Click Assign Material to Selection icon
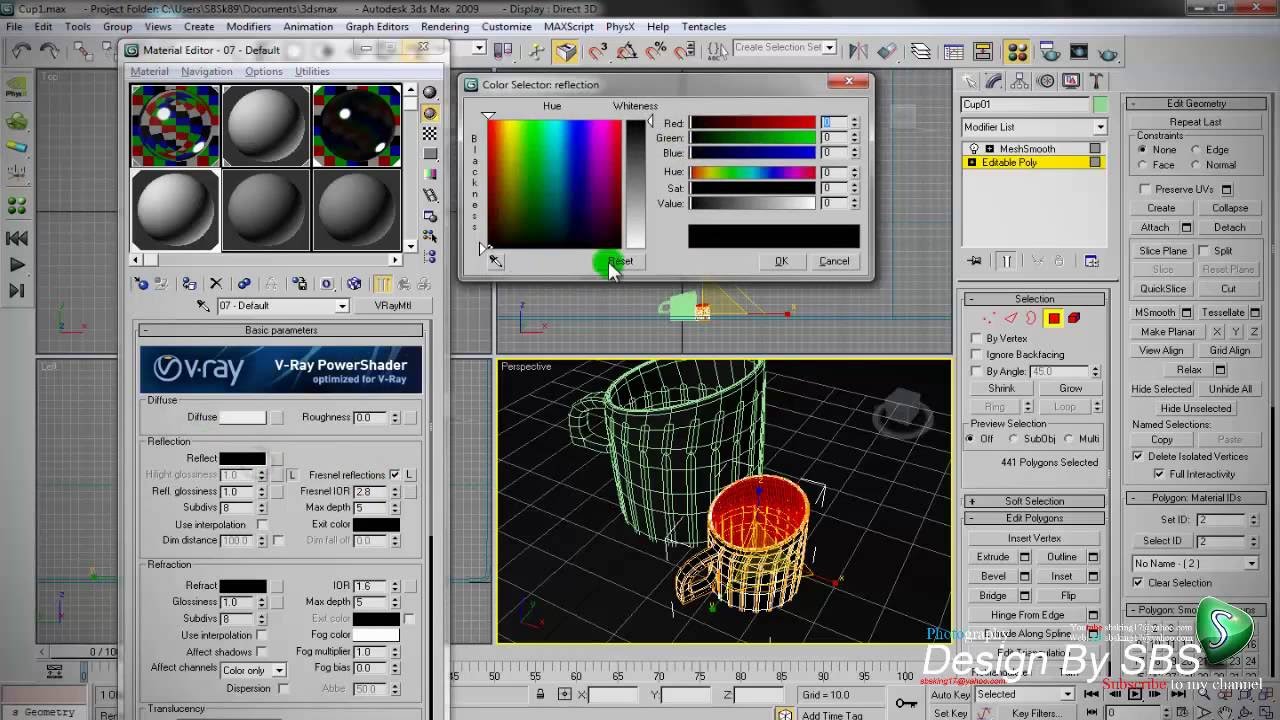1280x720 pixels. pyautogui.click(x=189, y=284)
